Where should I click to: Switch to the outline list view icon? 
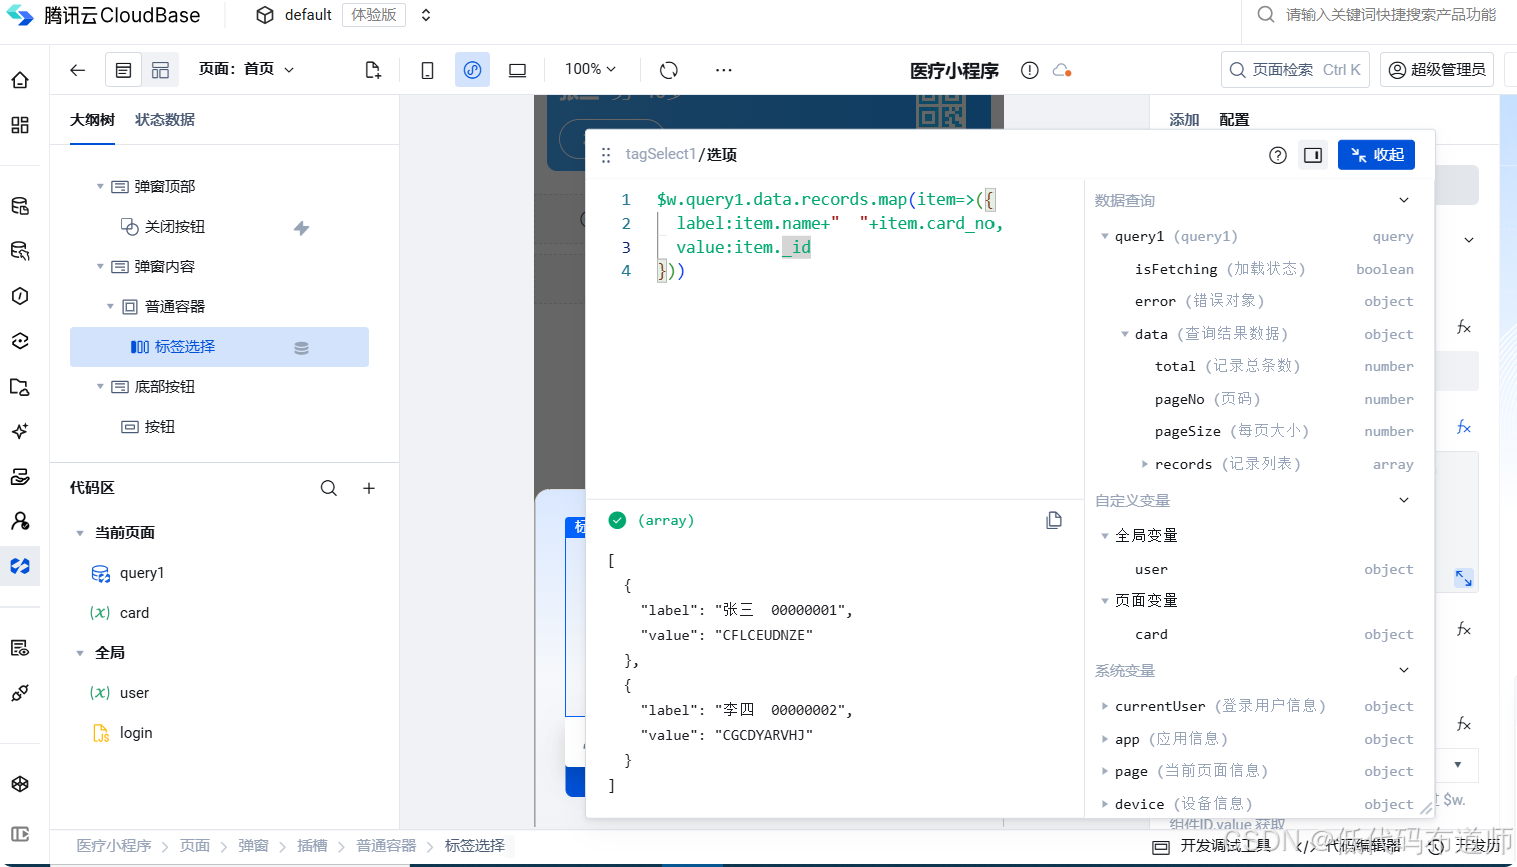[123, 70]
